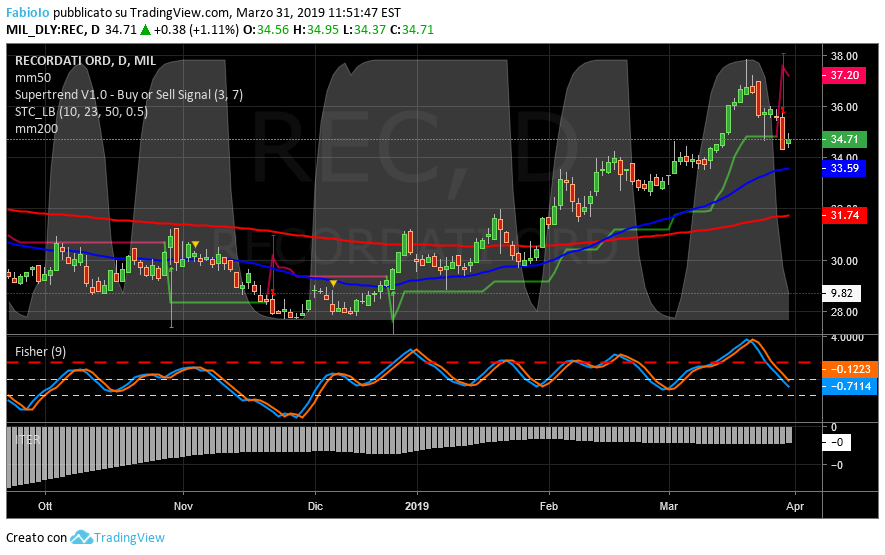
Task: Click the Mar label on time axis
Action: point(669,506)
